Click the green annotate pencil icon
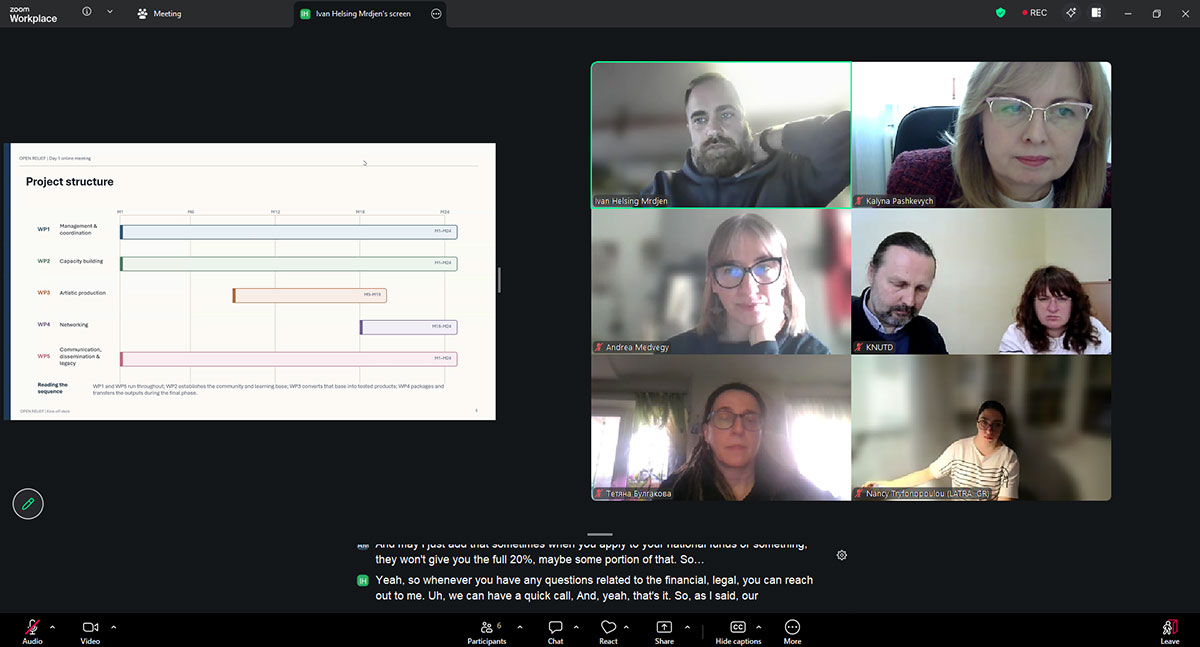The height and width of the screenshot is (647, 1200). tap(28, 504)
